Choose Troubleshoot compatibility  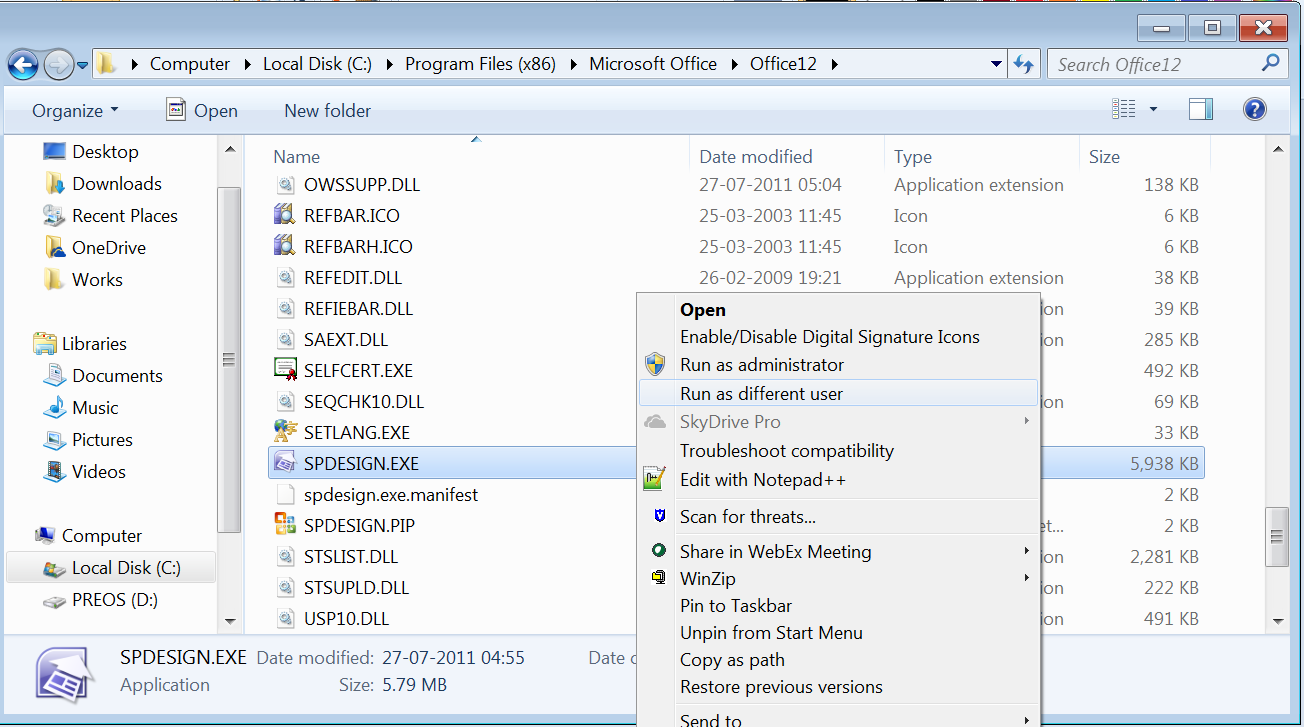(x=787, y=451)
